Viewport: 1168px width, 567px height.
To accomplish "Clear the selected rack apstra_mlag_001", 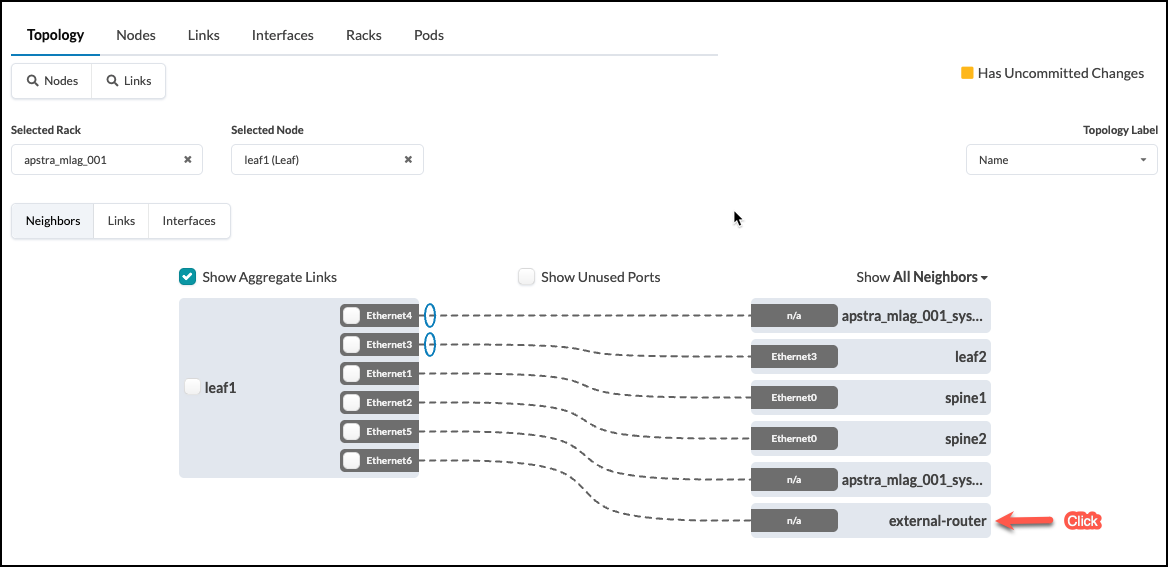I will pos(187,160).
